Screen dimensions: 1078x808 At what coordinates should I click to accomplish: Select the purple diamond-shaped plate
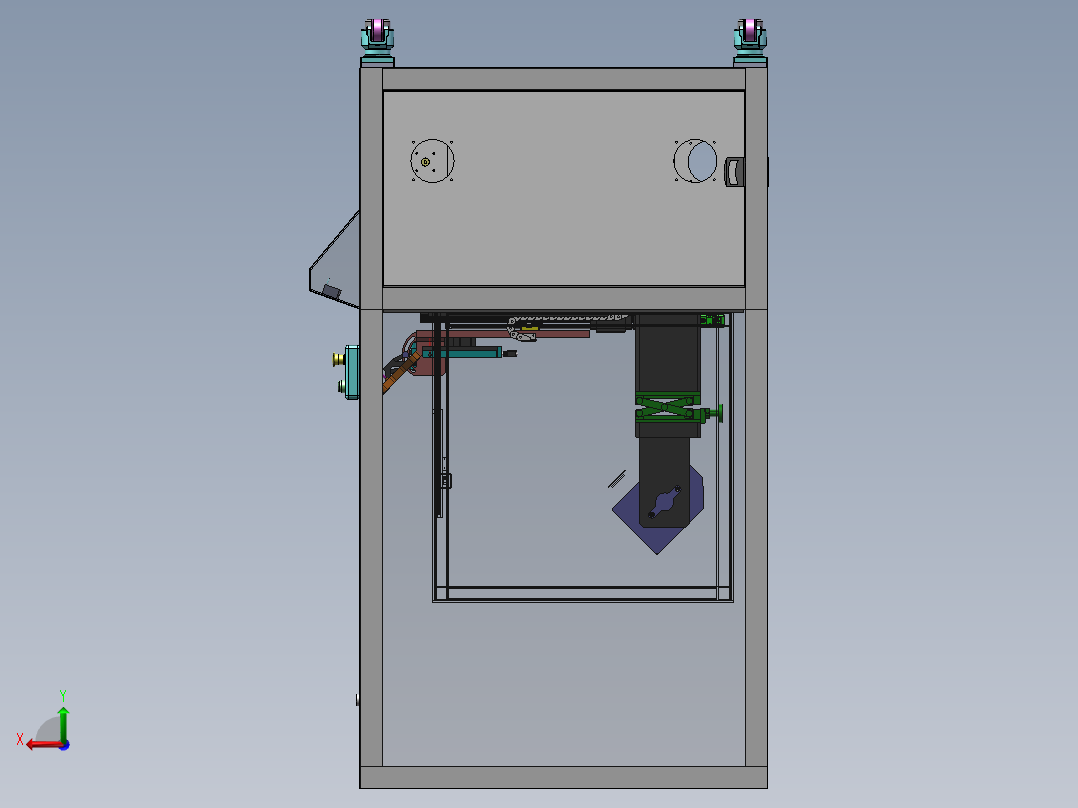coord(658,509)
